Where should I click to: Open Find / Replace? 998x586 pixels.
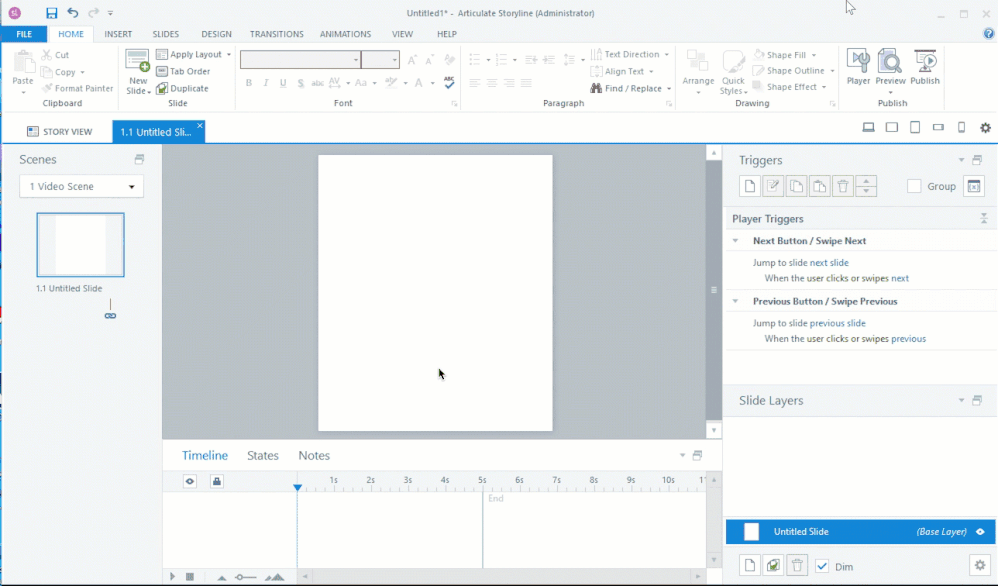pos(630,88)
